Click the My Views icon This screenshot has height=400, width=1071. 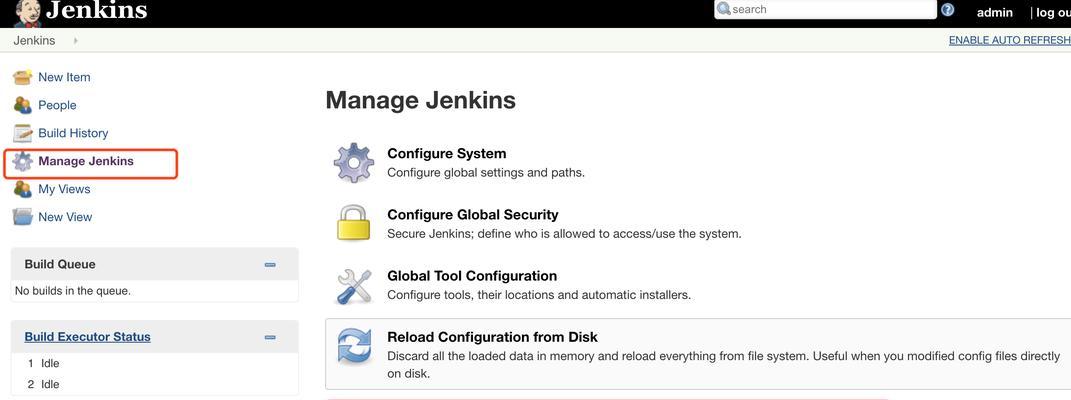tap(23, 189)
